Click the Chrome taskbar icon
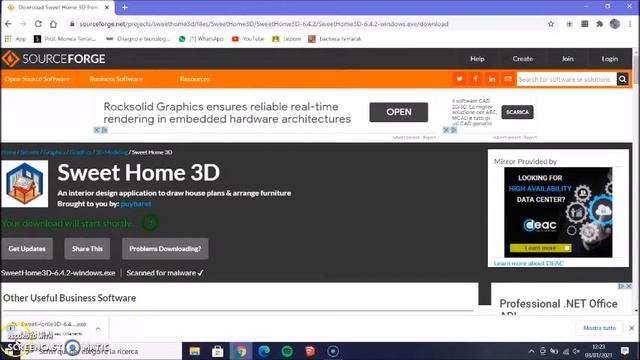 click(x=241, y=351)
